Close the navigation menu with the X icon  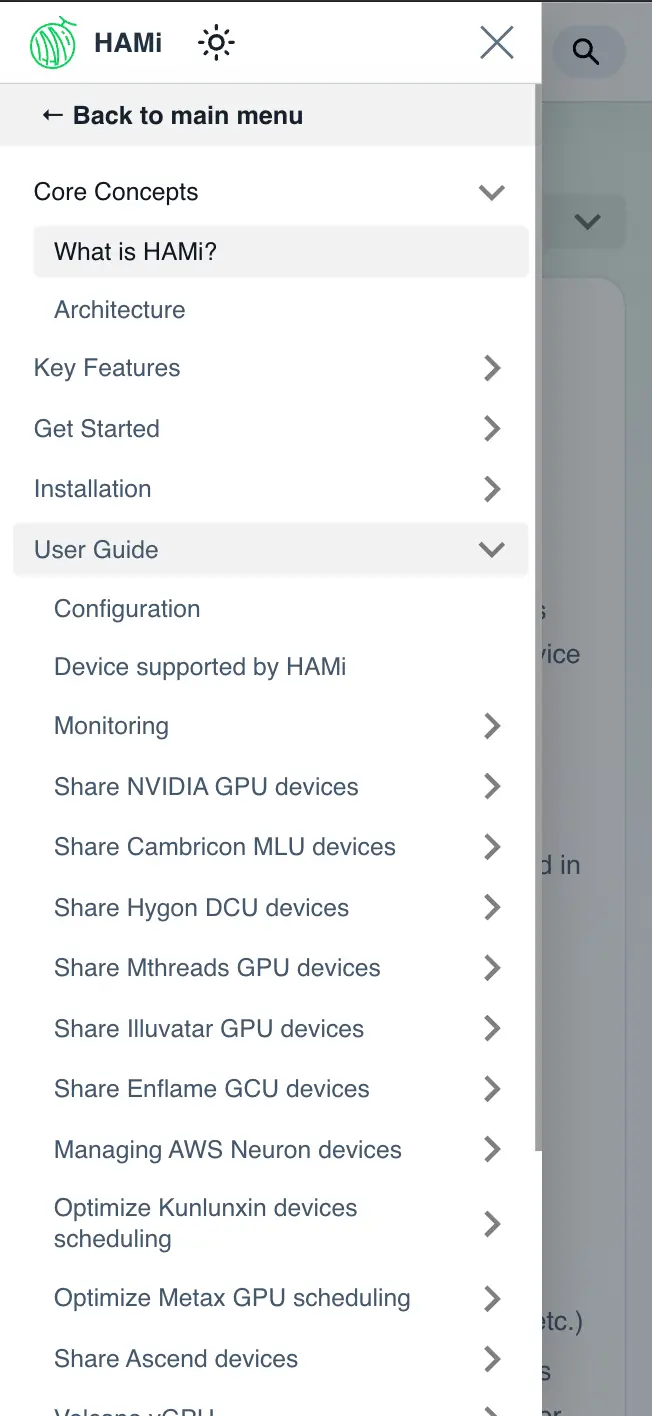[497, 42]
